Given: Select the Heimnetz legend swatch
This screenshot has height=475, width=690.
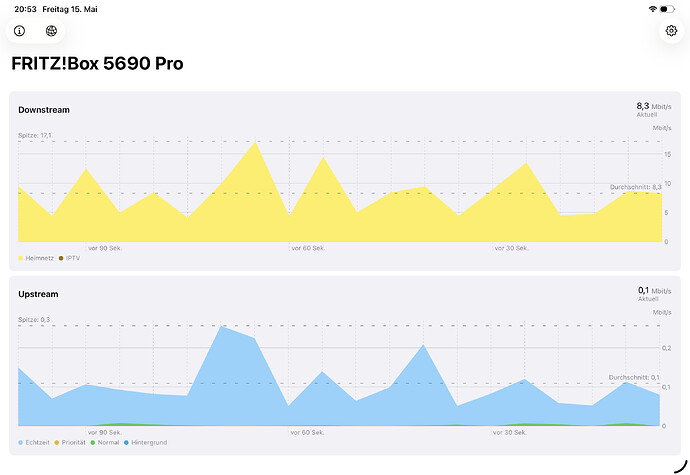Looking at the screenshot, I should coord(20,258).
